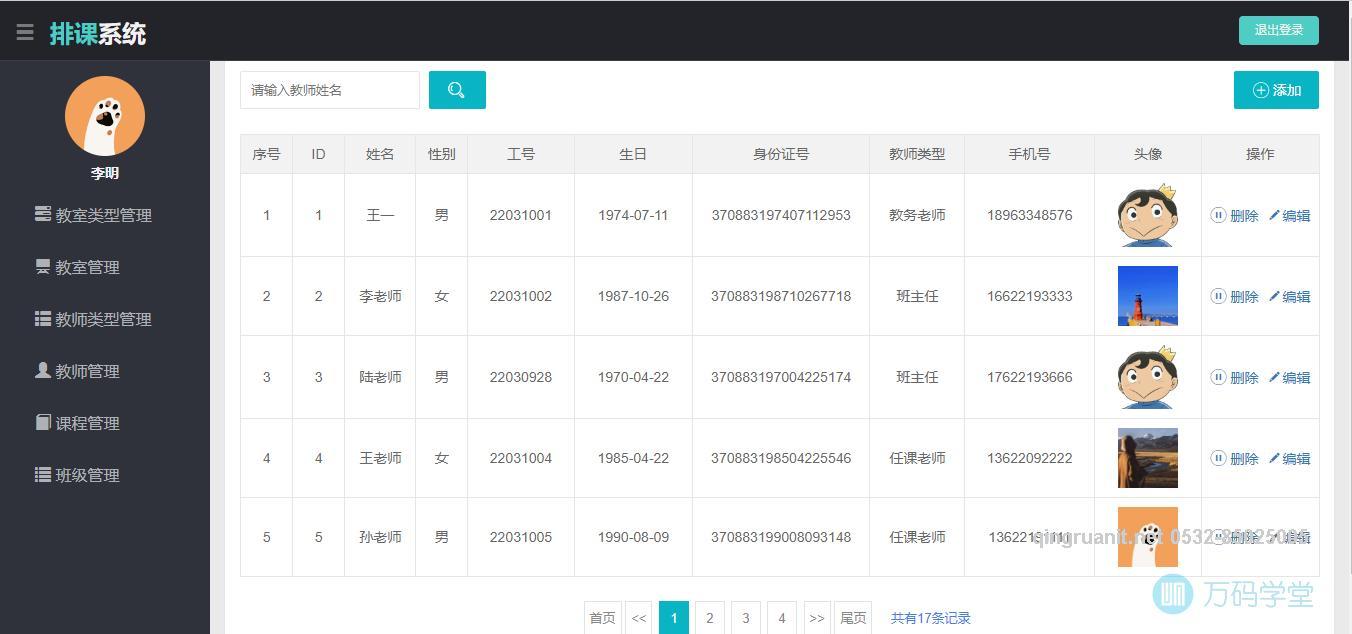Return to the first page via 首页

pos(603,617)
